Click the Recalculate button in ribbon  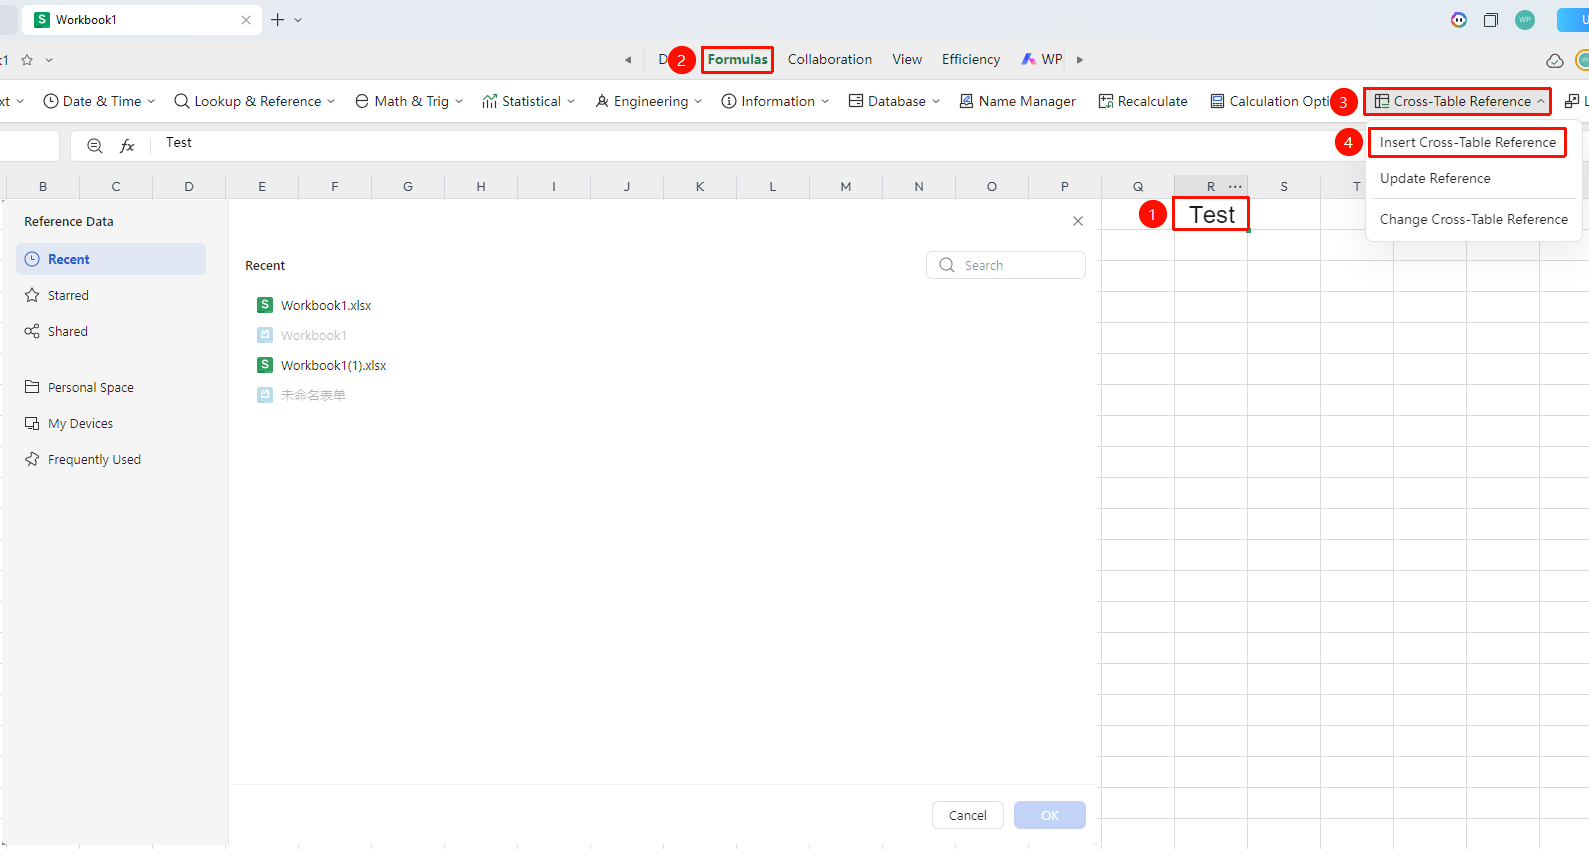pyautogui.click(x=1143, y=101)
